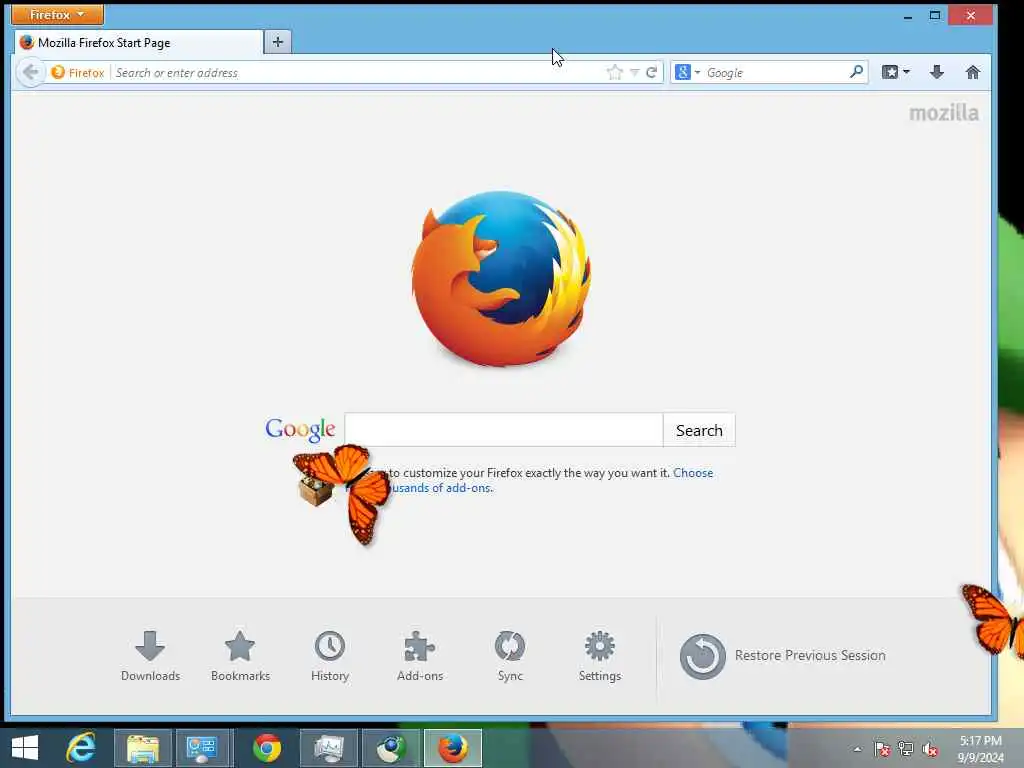Expand the address bar history dropdown arrow
Image resolution: width=1024 pixels, height=768 pixels.
[x=634, y=73]
